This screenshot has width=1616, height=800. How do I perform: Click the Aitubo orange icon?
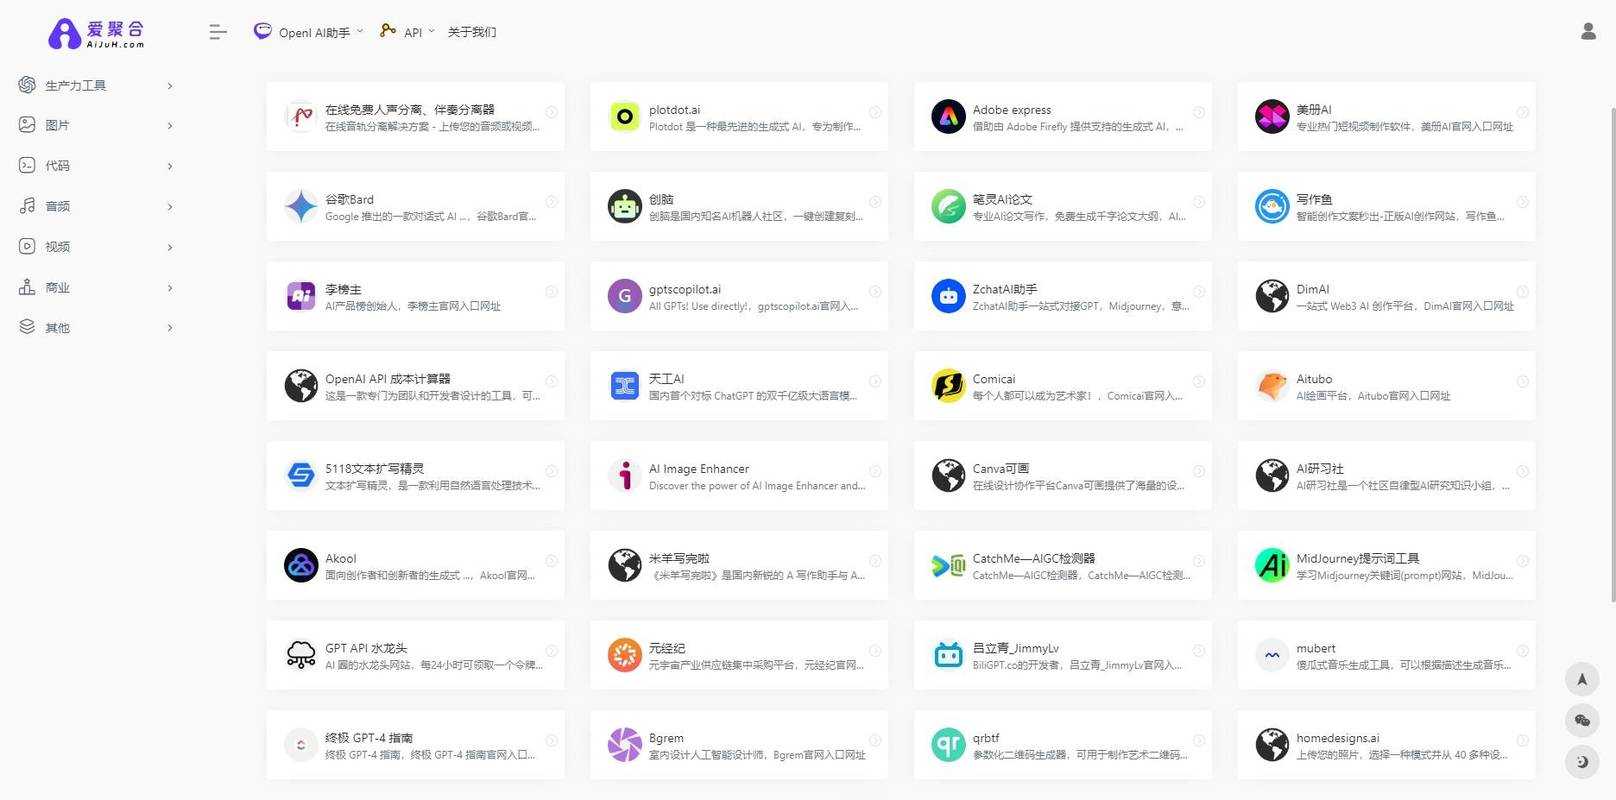click(x=1272, y=386)
